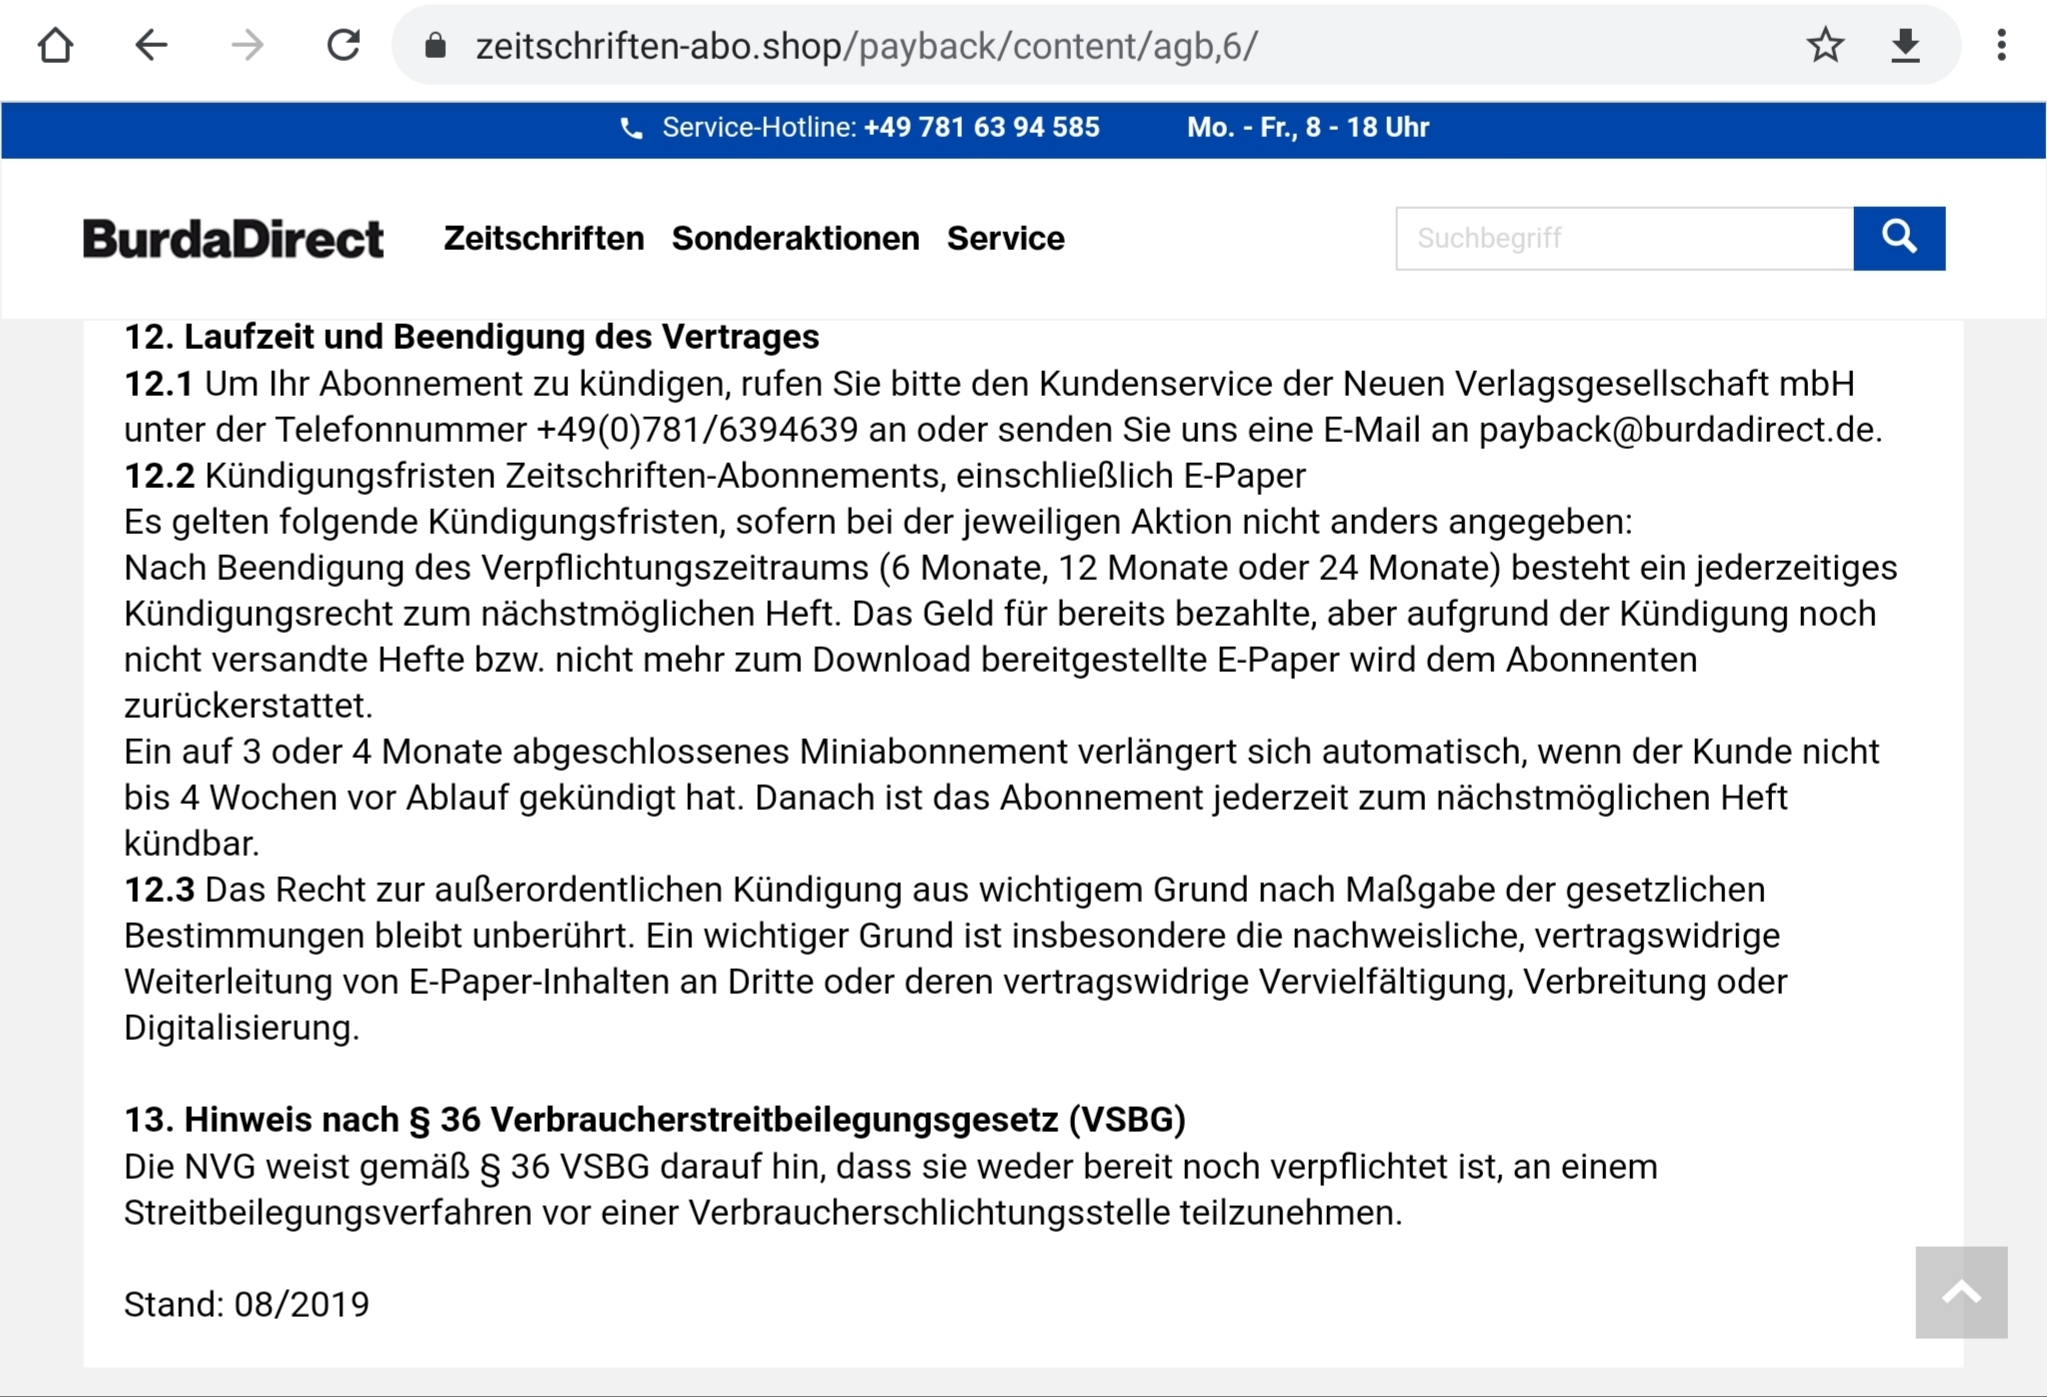Click the hotline number +49 781 63 94 585
Screen dimensions: 2047x1397
pyautogui.click(x=981, y=128)
